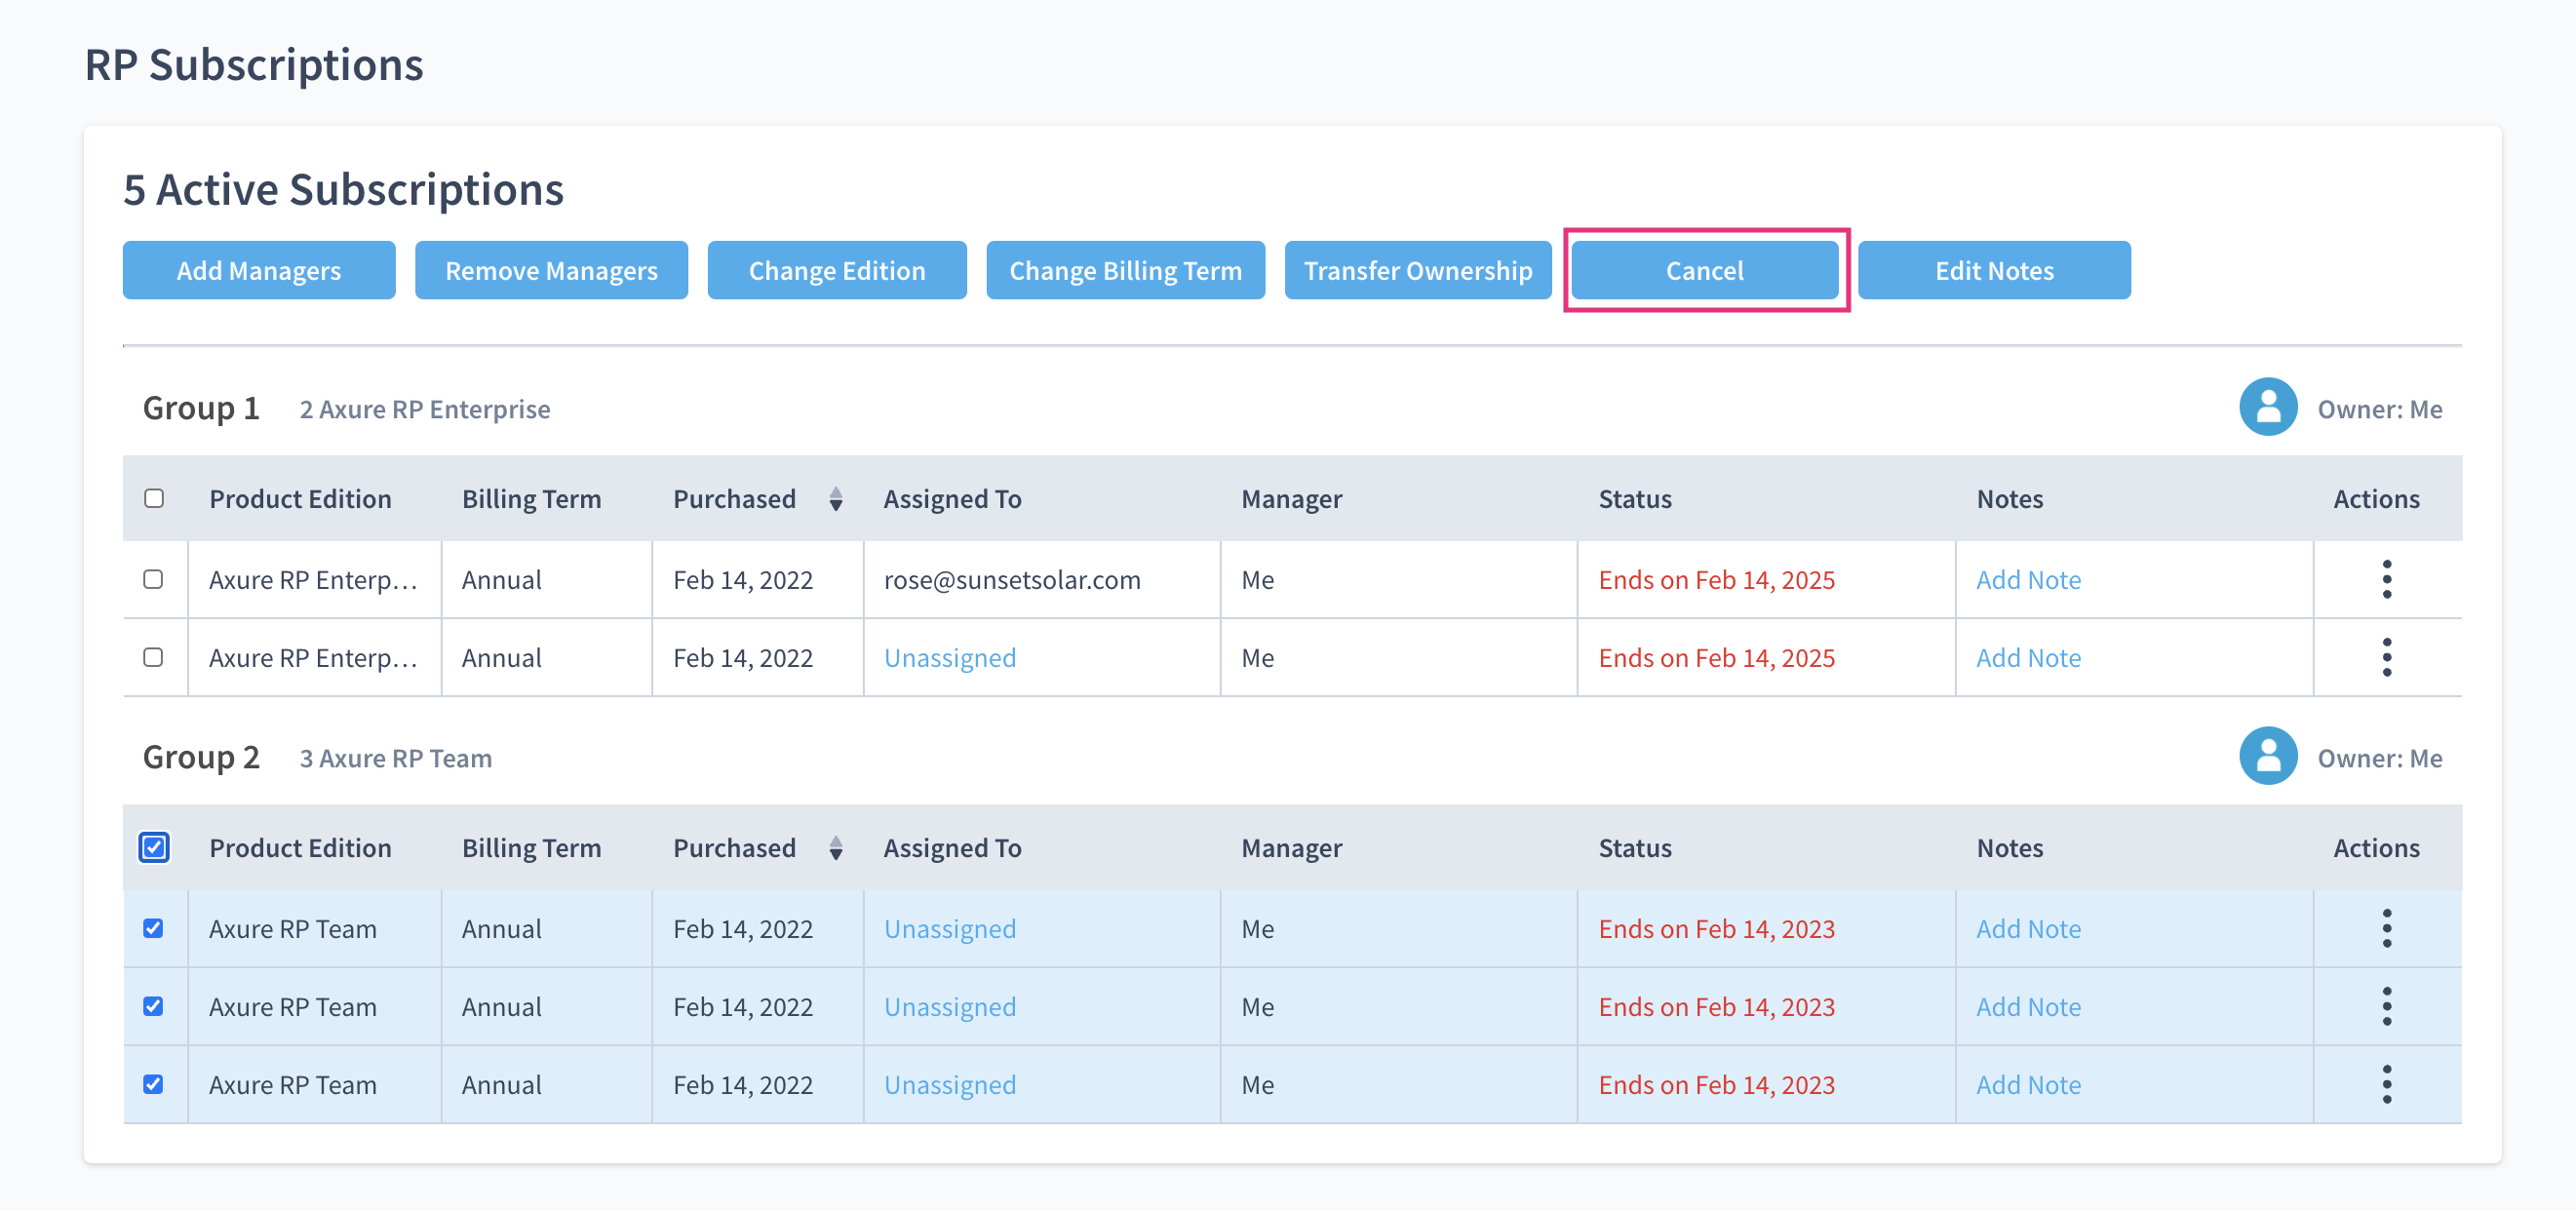Click Transfer Ownership button

[x=1417, y=270]
